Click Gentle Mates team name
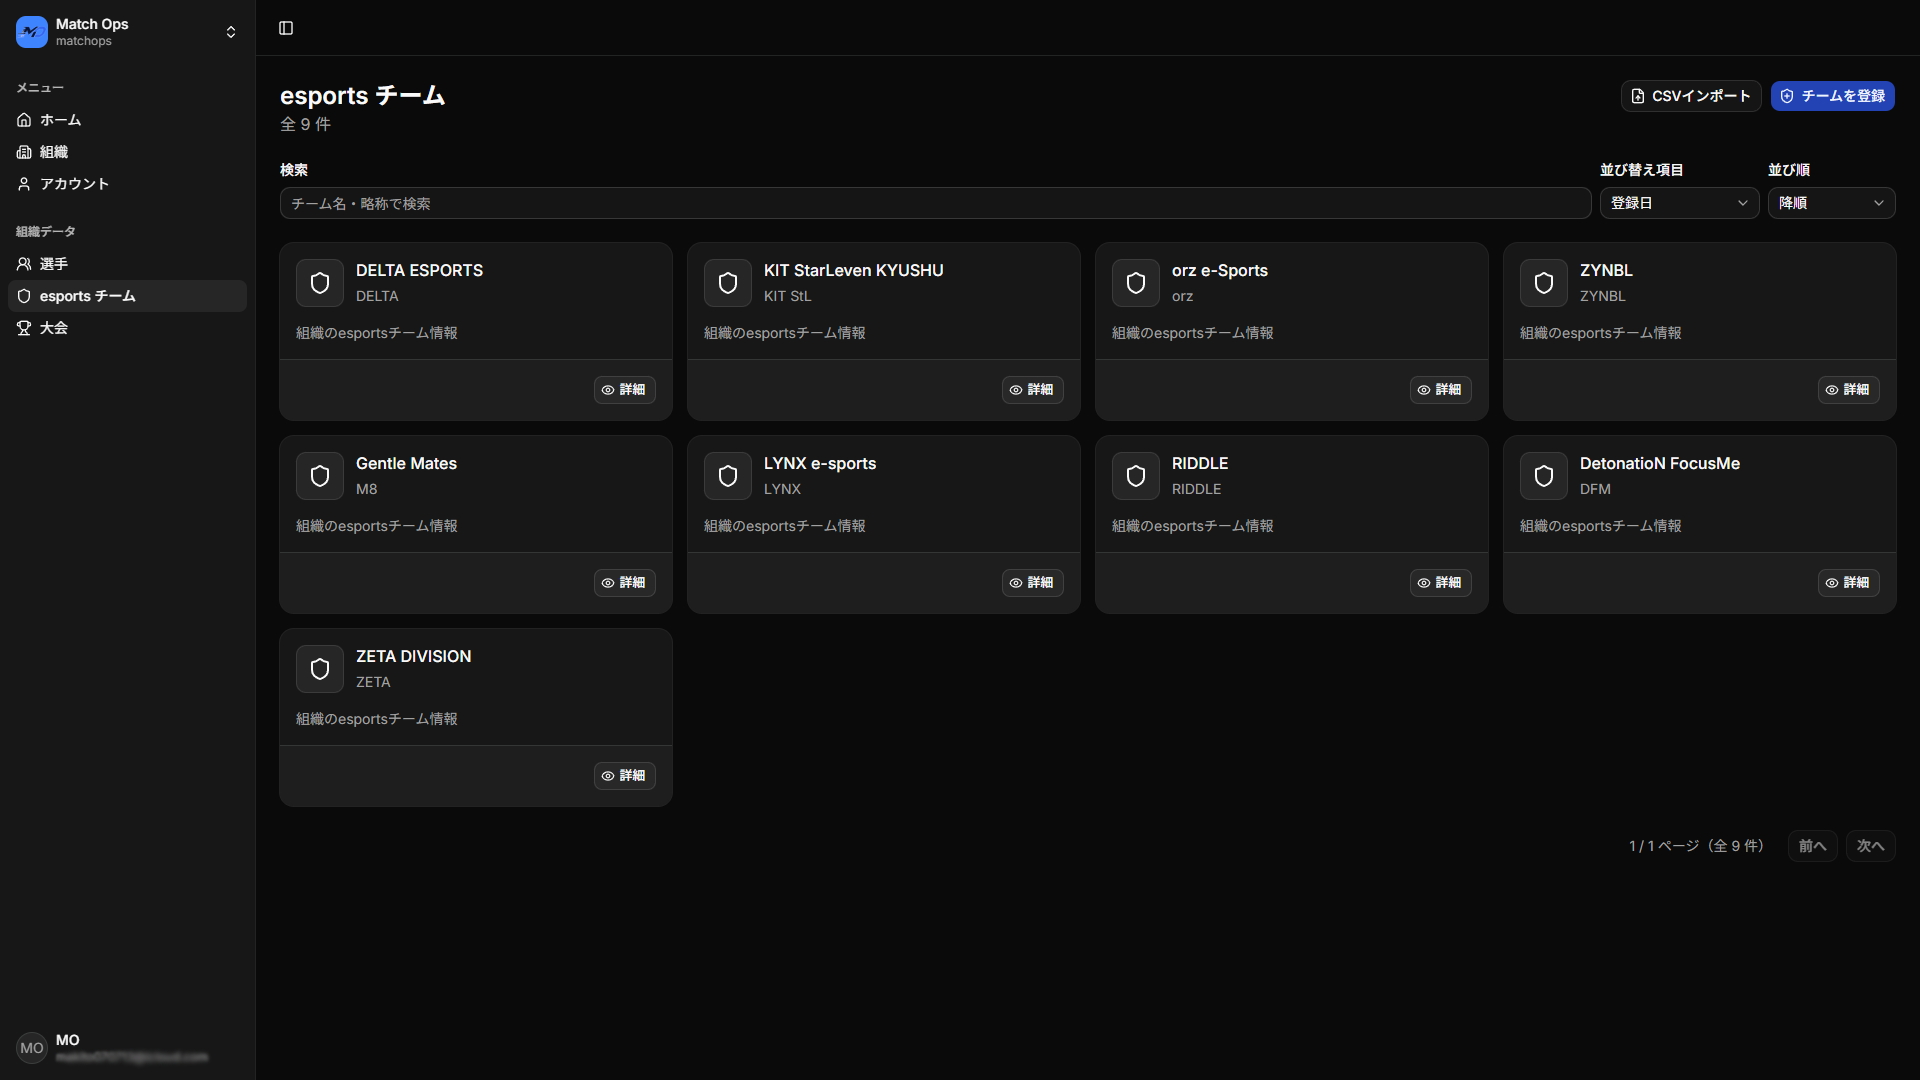 point(406,464)
